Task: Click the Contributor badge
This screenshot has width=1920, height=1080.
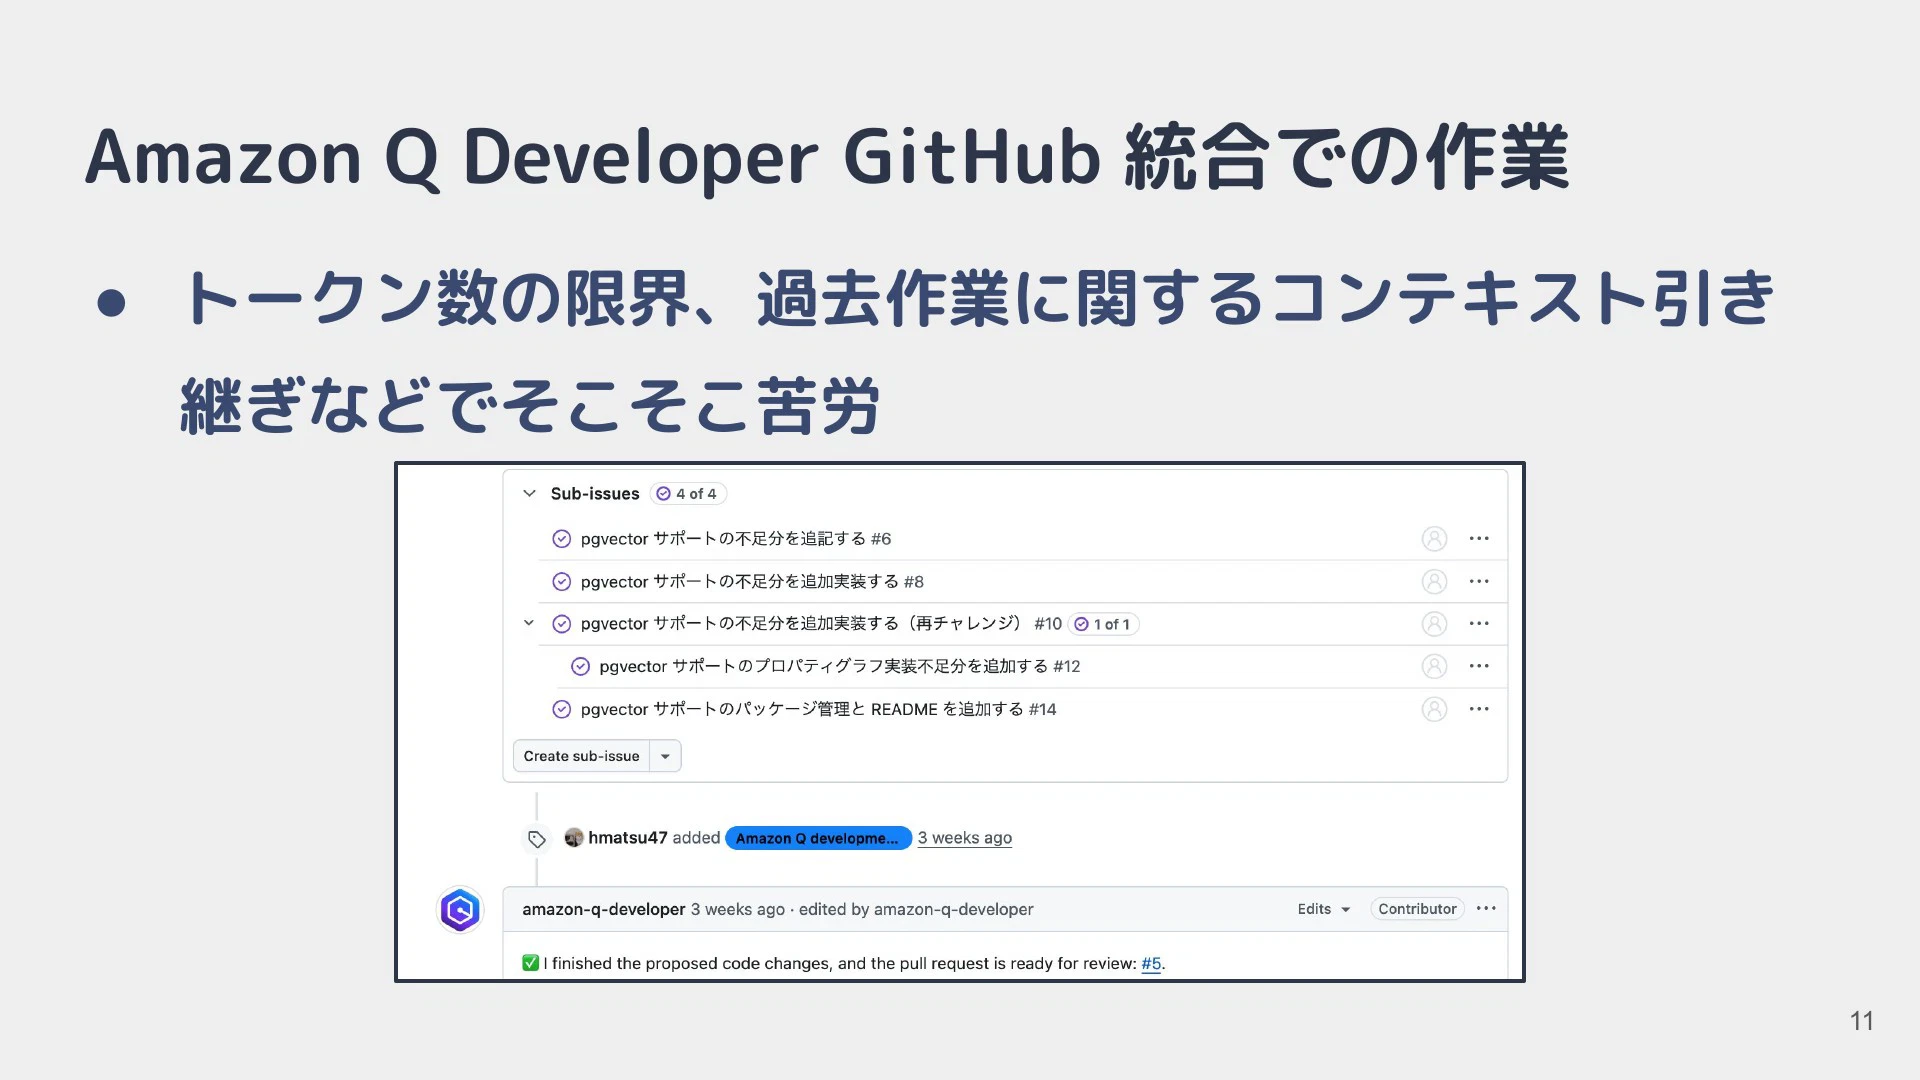Action: tap(1417, 909)
